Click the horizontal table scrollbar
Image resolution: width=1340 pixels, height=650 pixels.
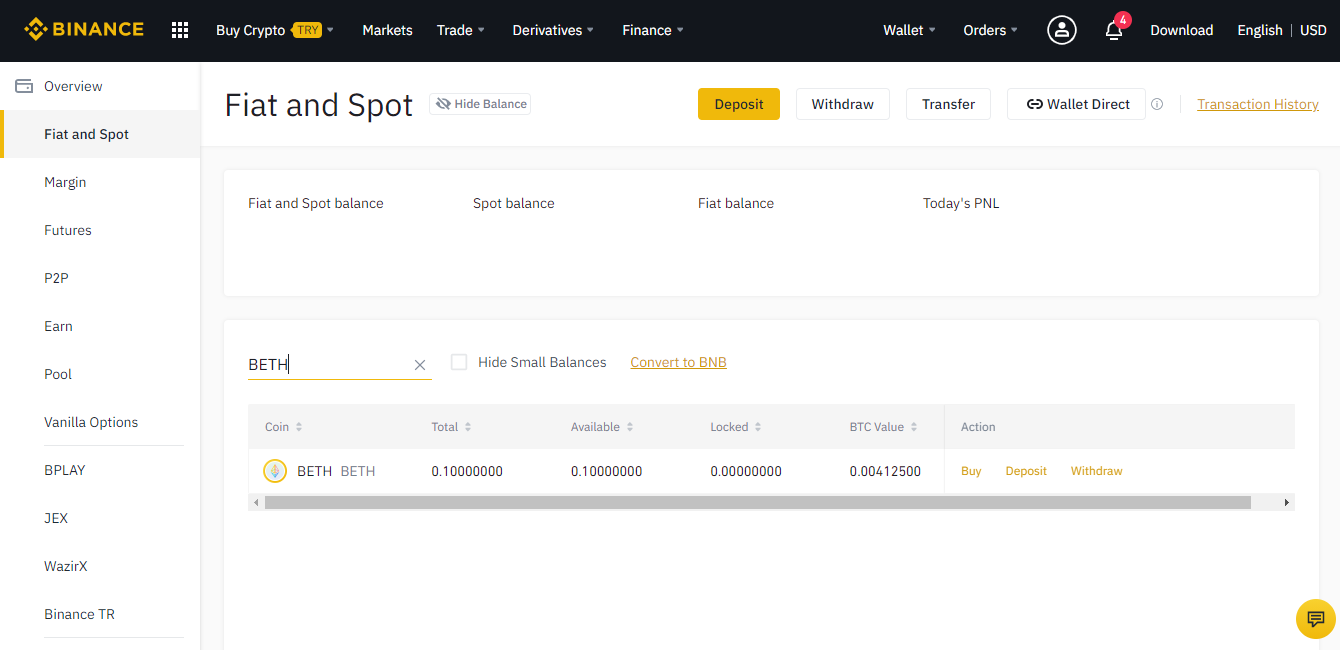pos(758,502)
